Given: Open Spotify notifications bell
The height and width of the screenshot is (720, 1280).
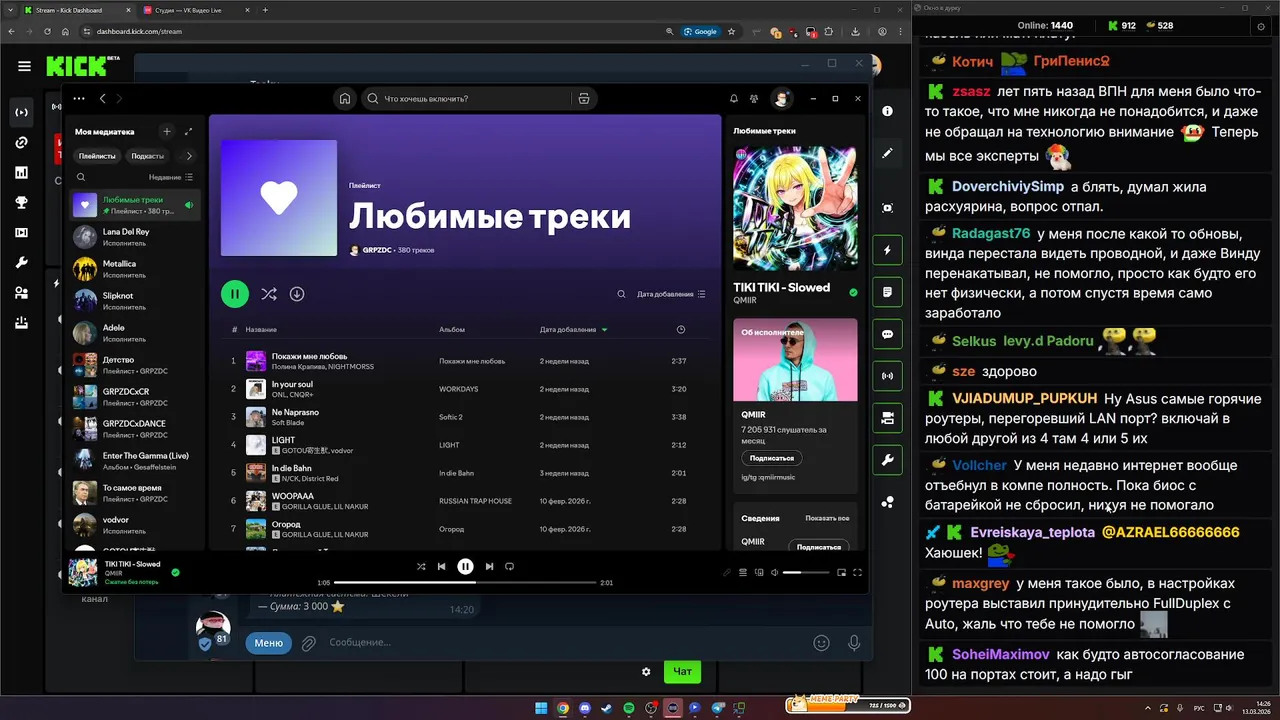Looking at the screenshot, I should 734,98.
